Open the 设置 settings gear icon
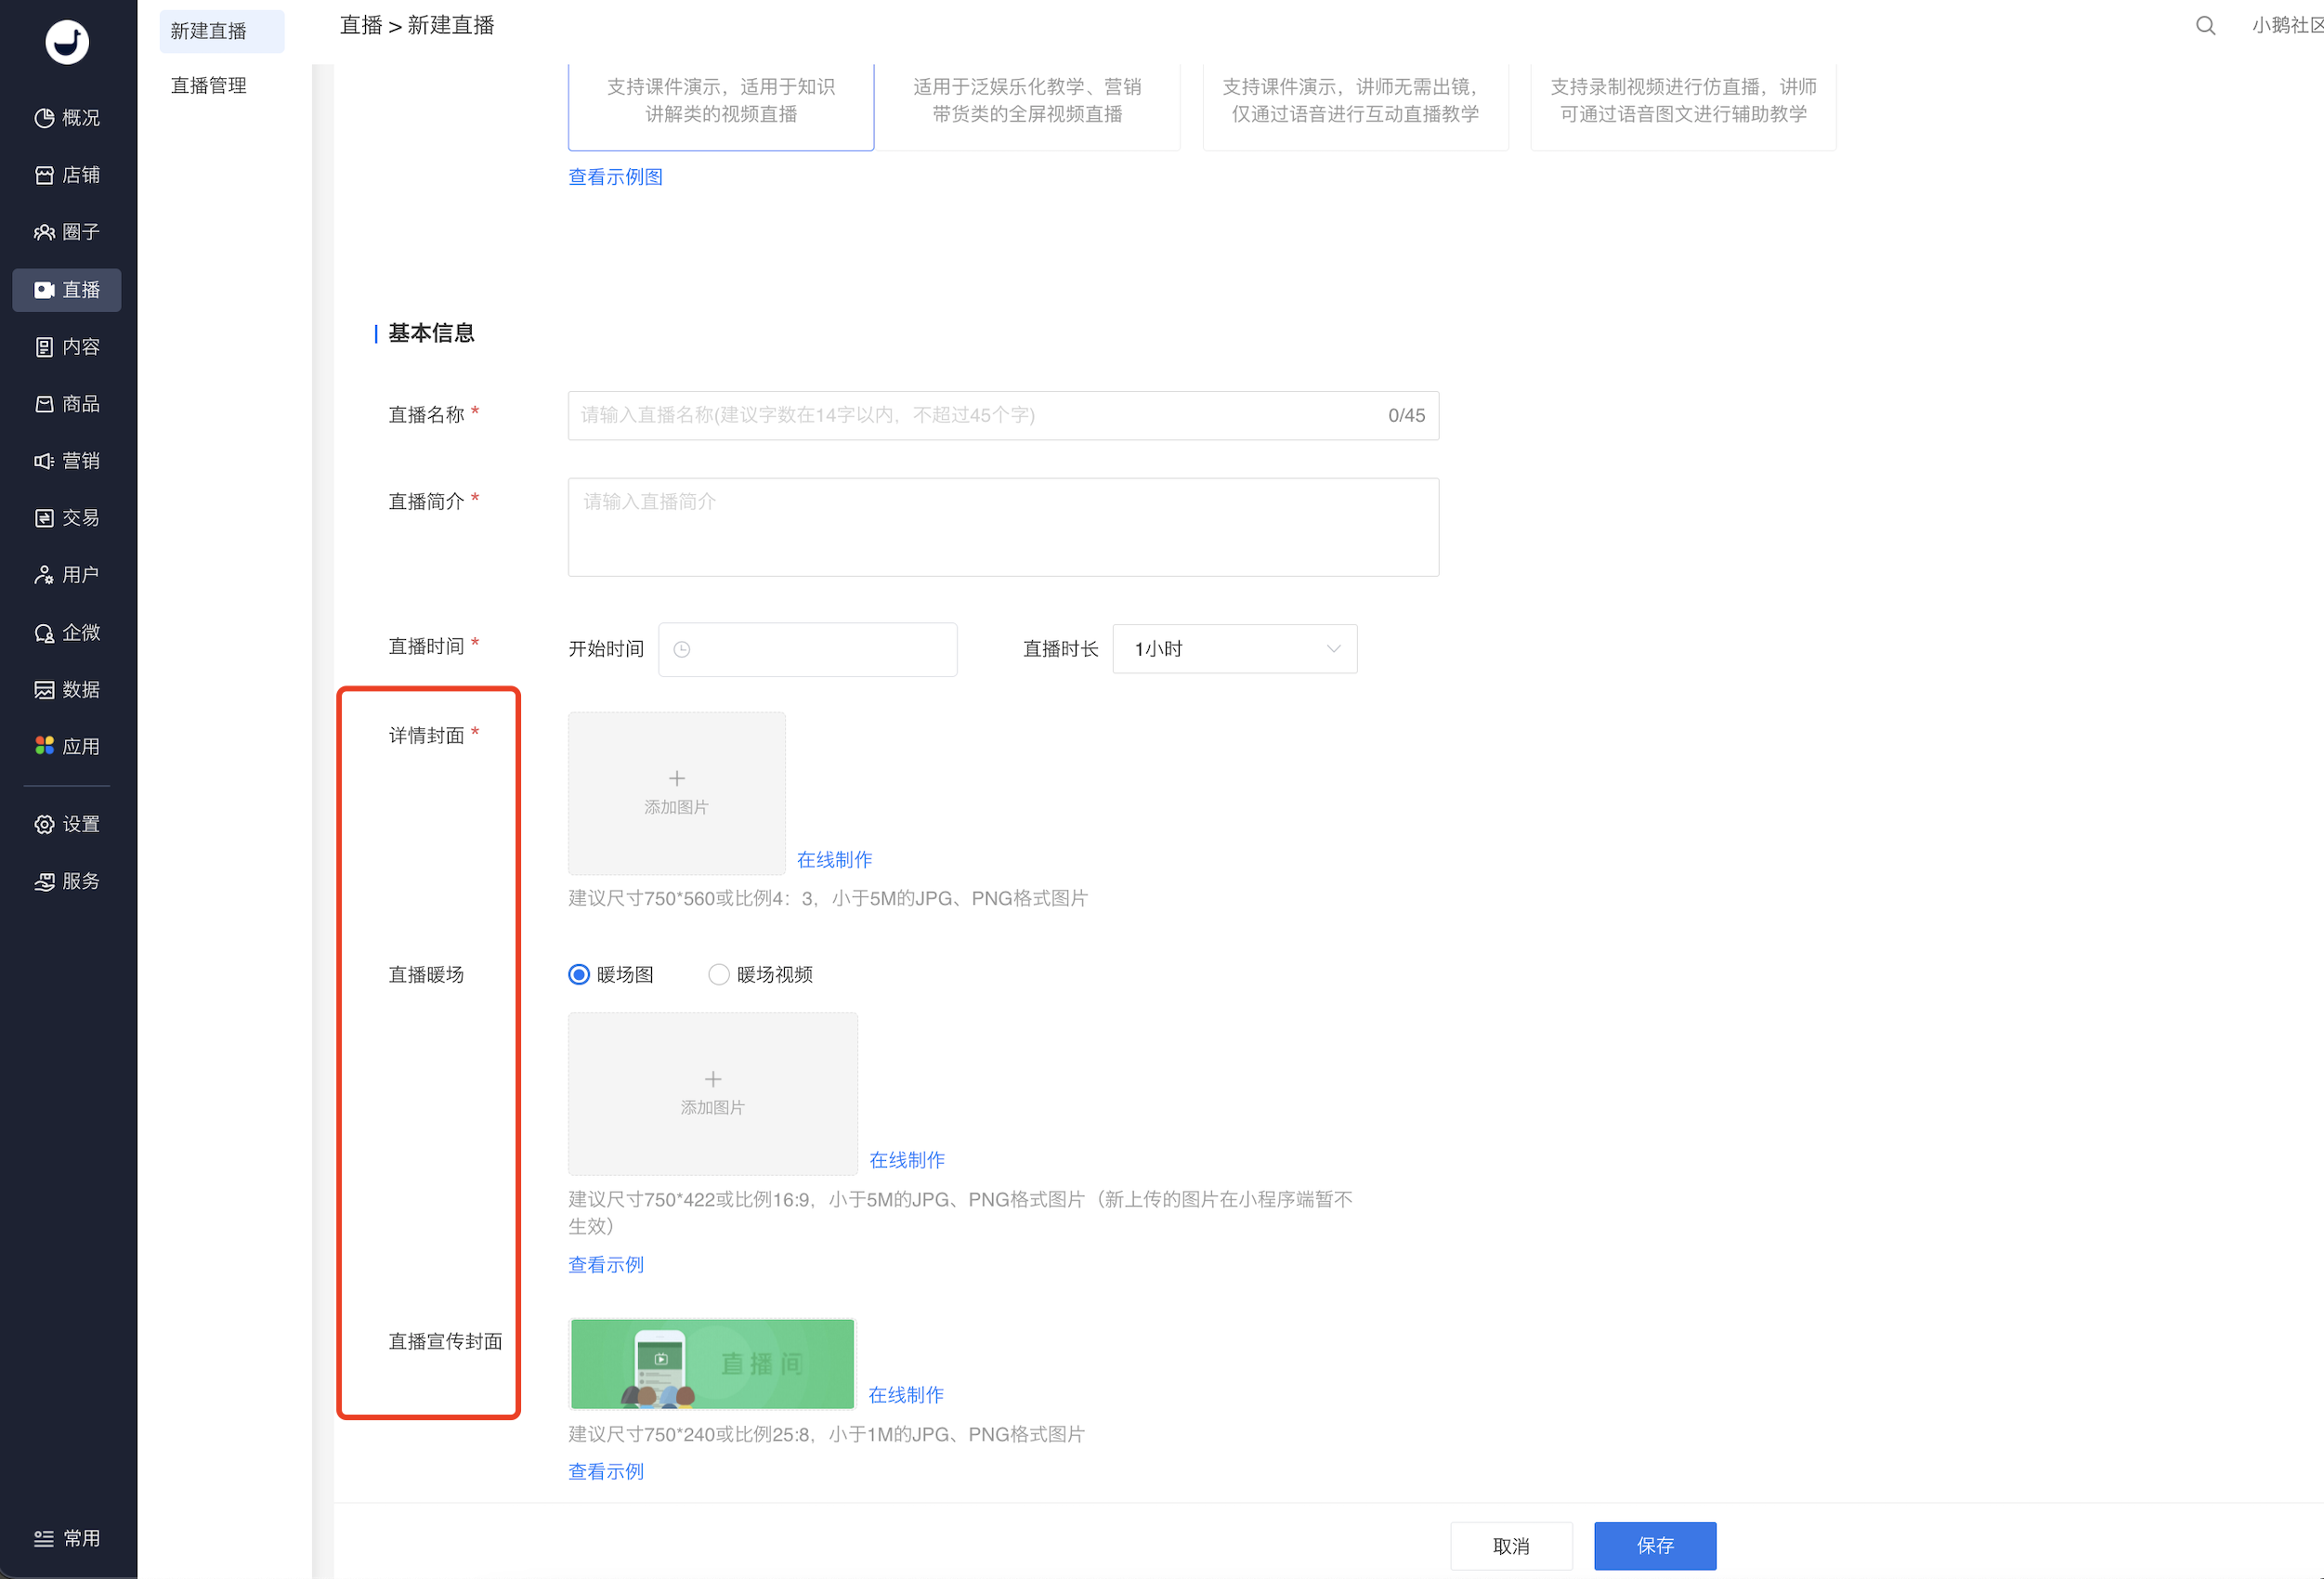Viewport: 2324px width, 1579px height. [x=44, y=824]
